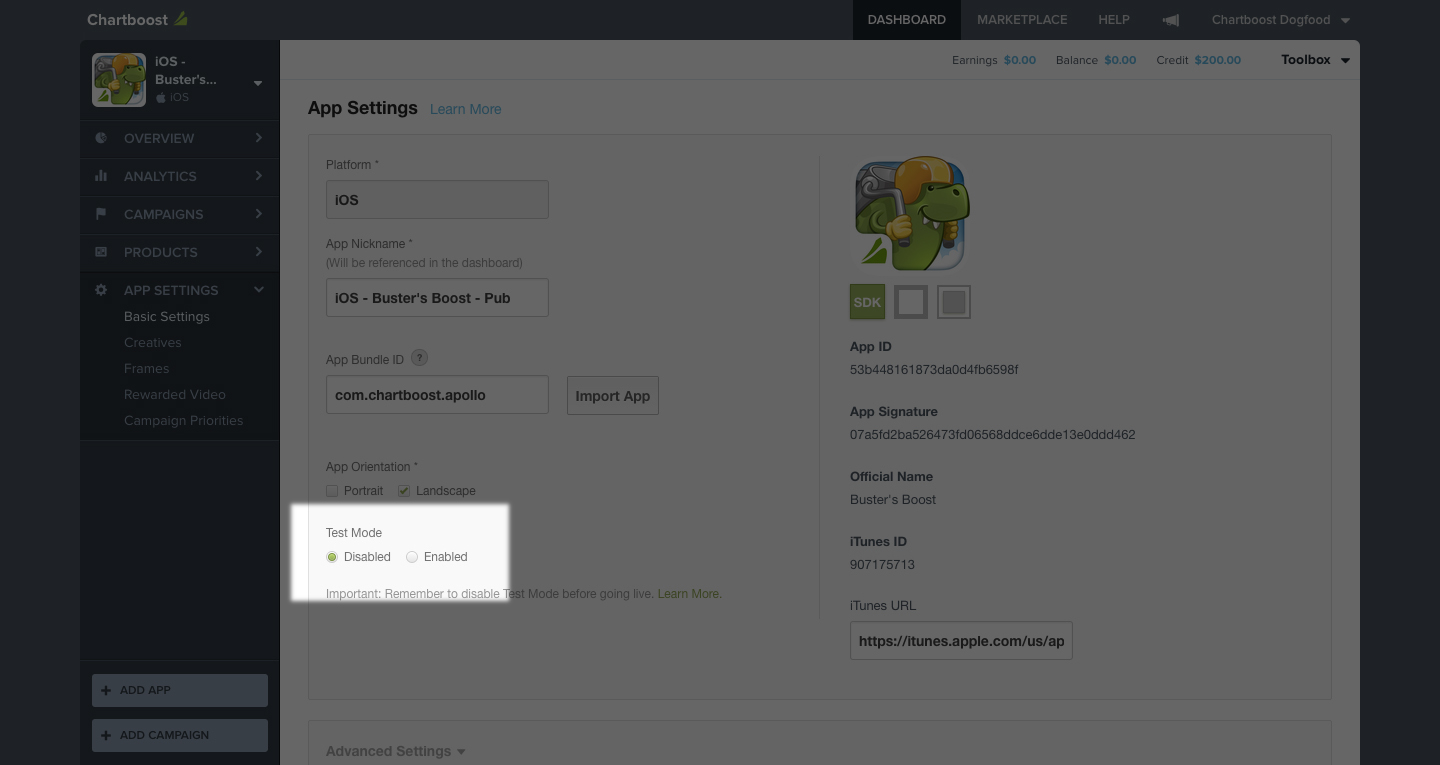This screenshot has height=765, width=1440.
Task: Click the Buster's Boost sidebar app thumbnail
Action: point(119,79)
